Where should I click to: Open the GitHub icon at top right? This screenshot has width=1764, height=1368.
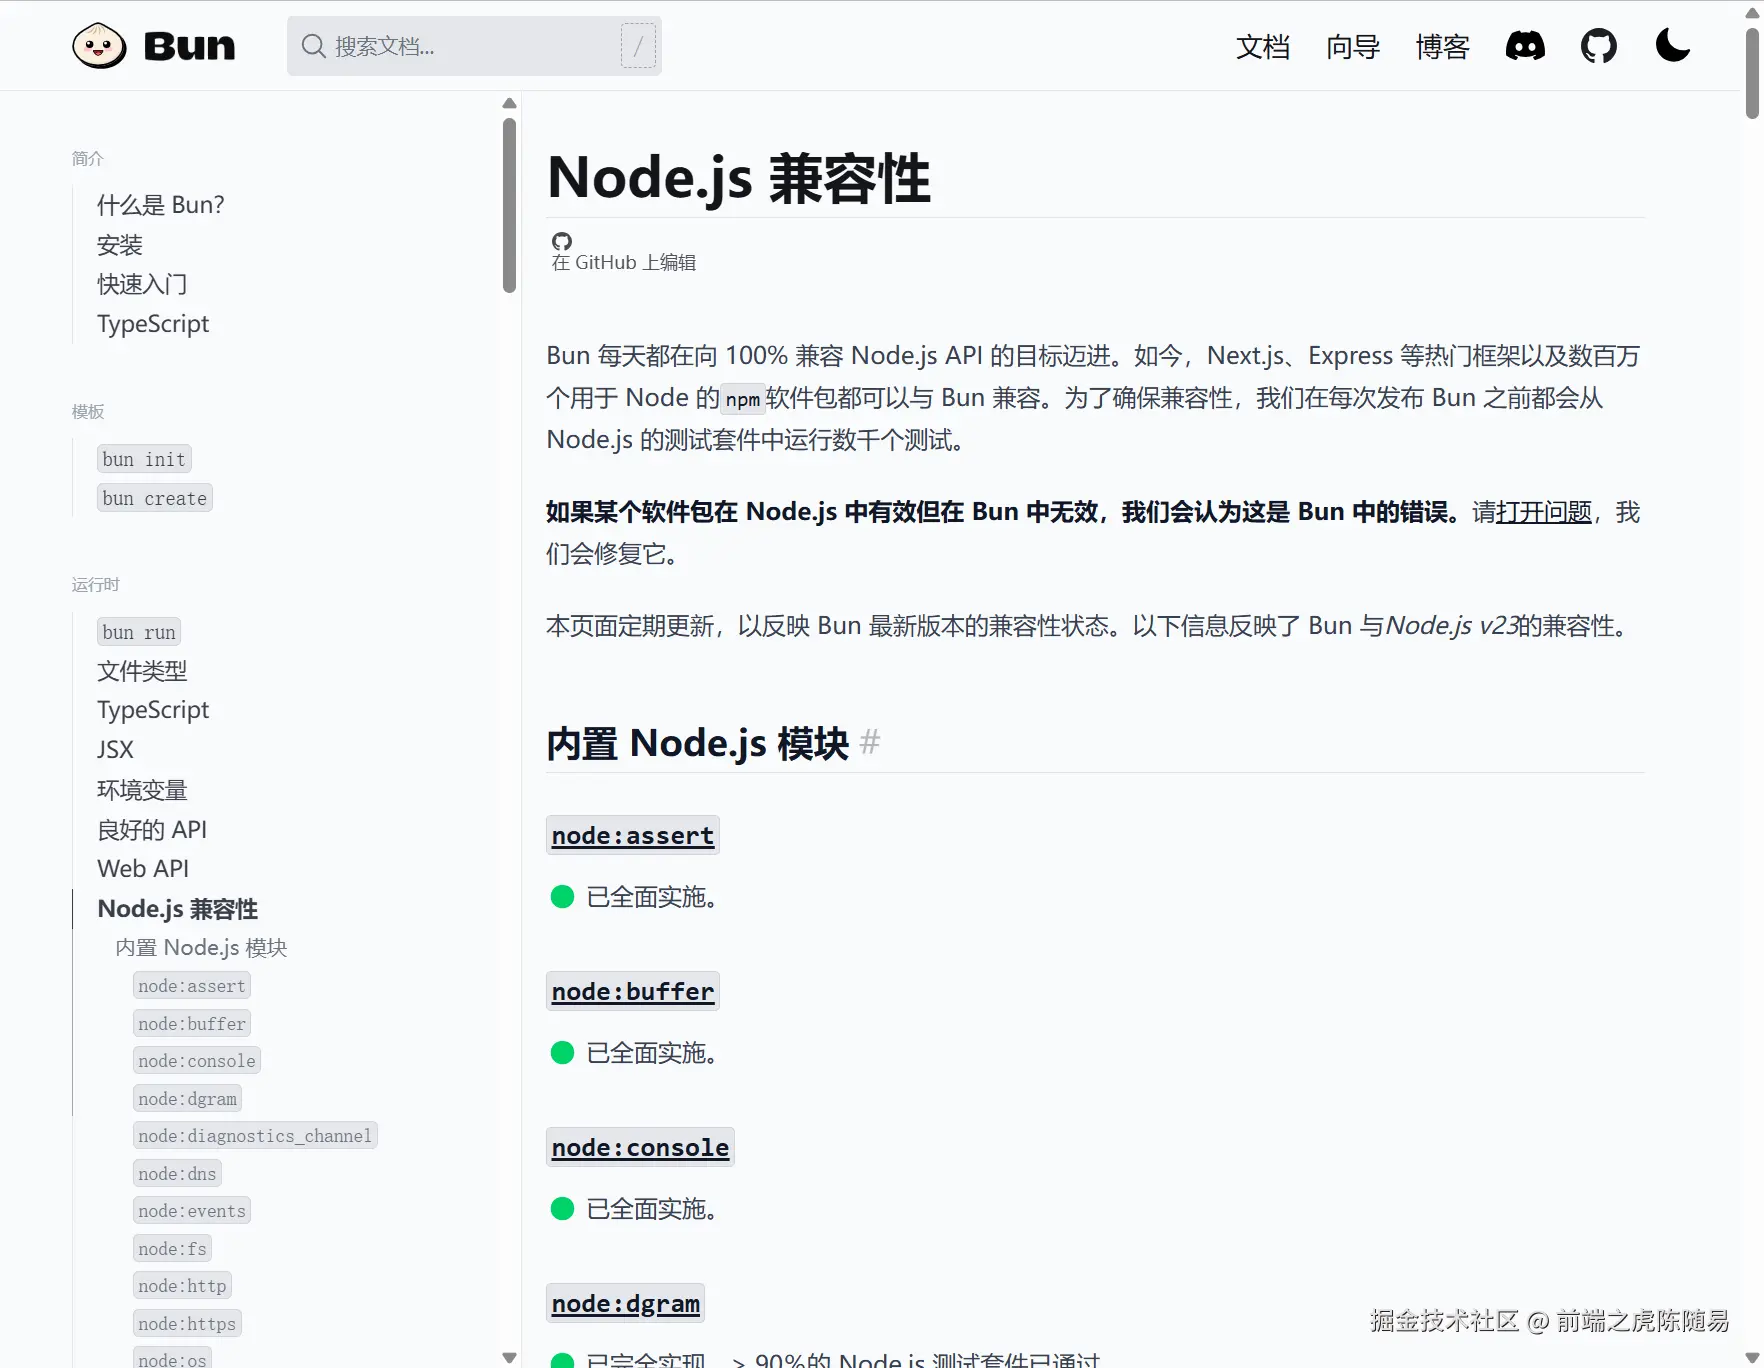point(1598,45)
